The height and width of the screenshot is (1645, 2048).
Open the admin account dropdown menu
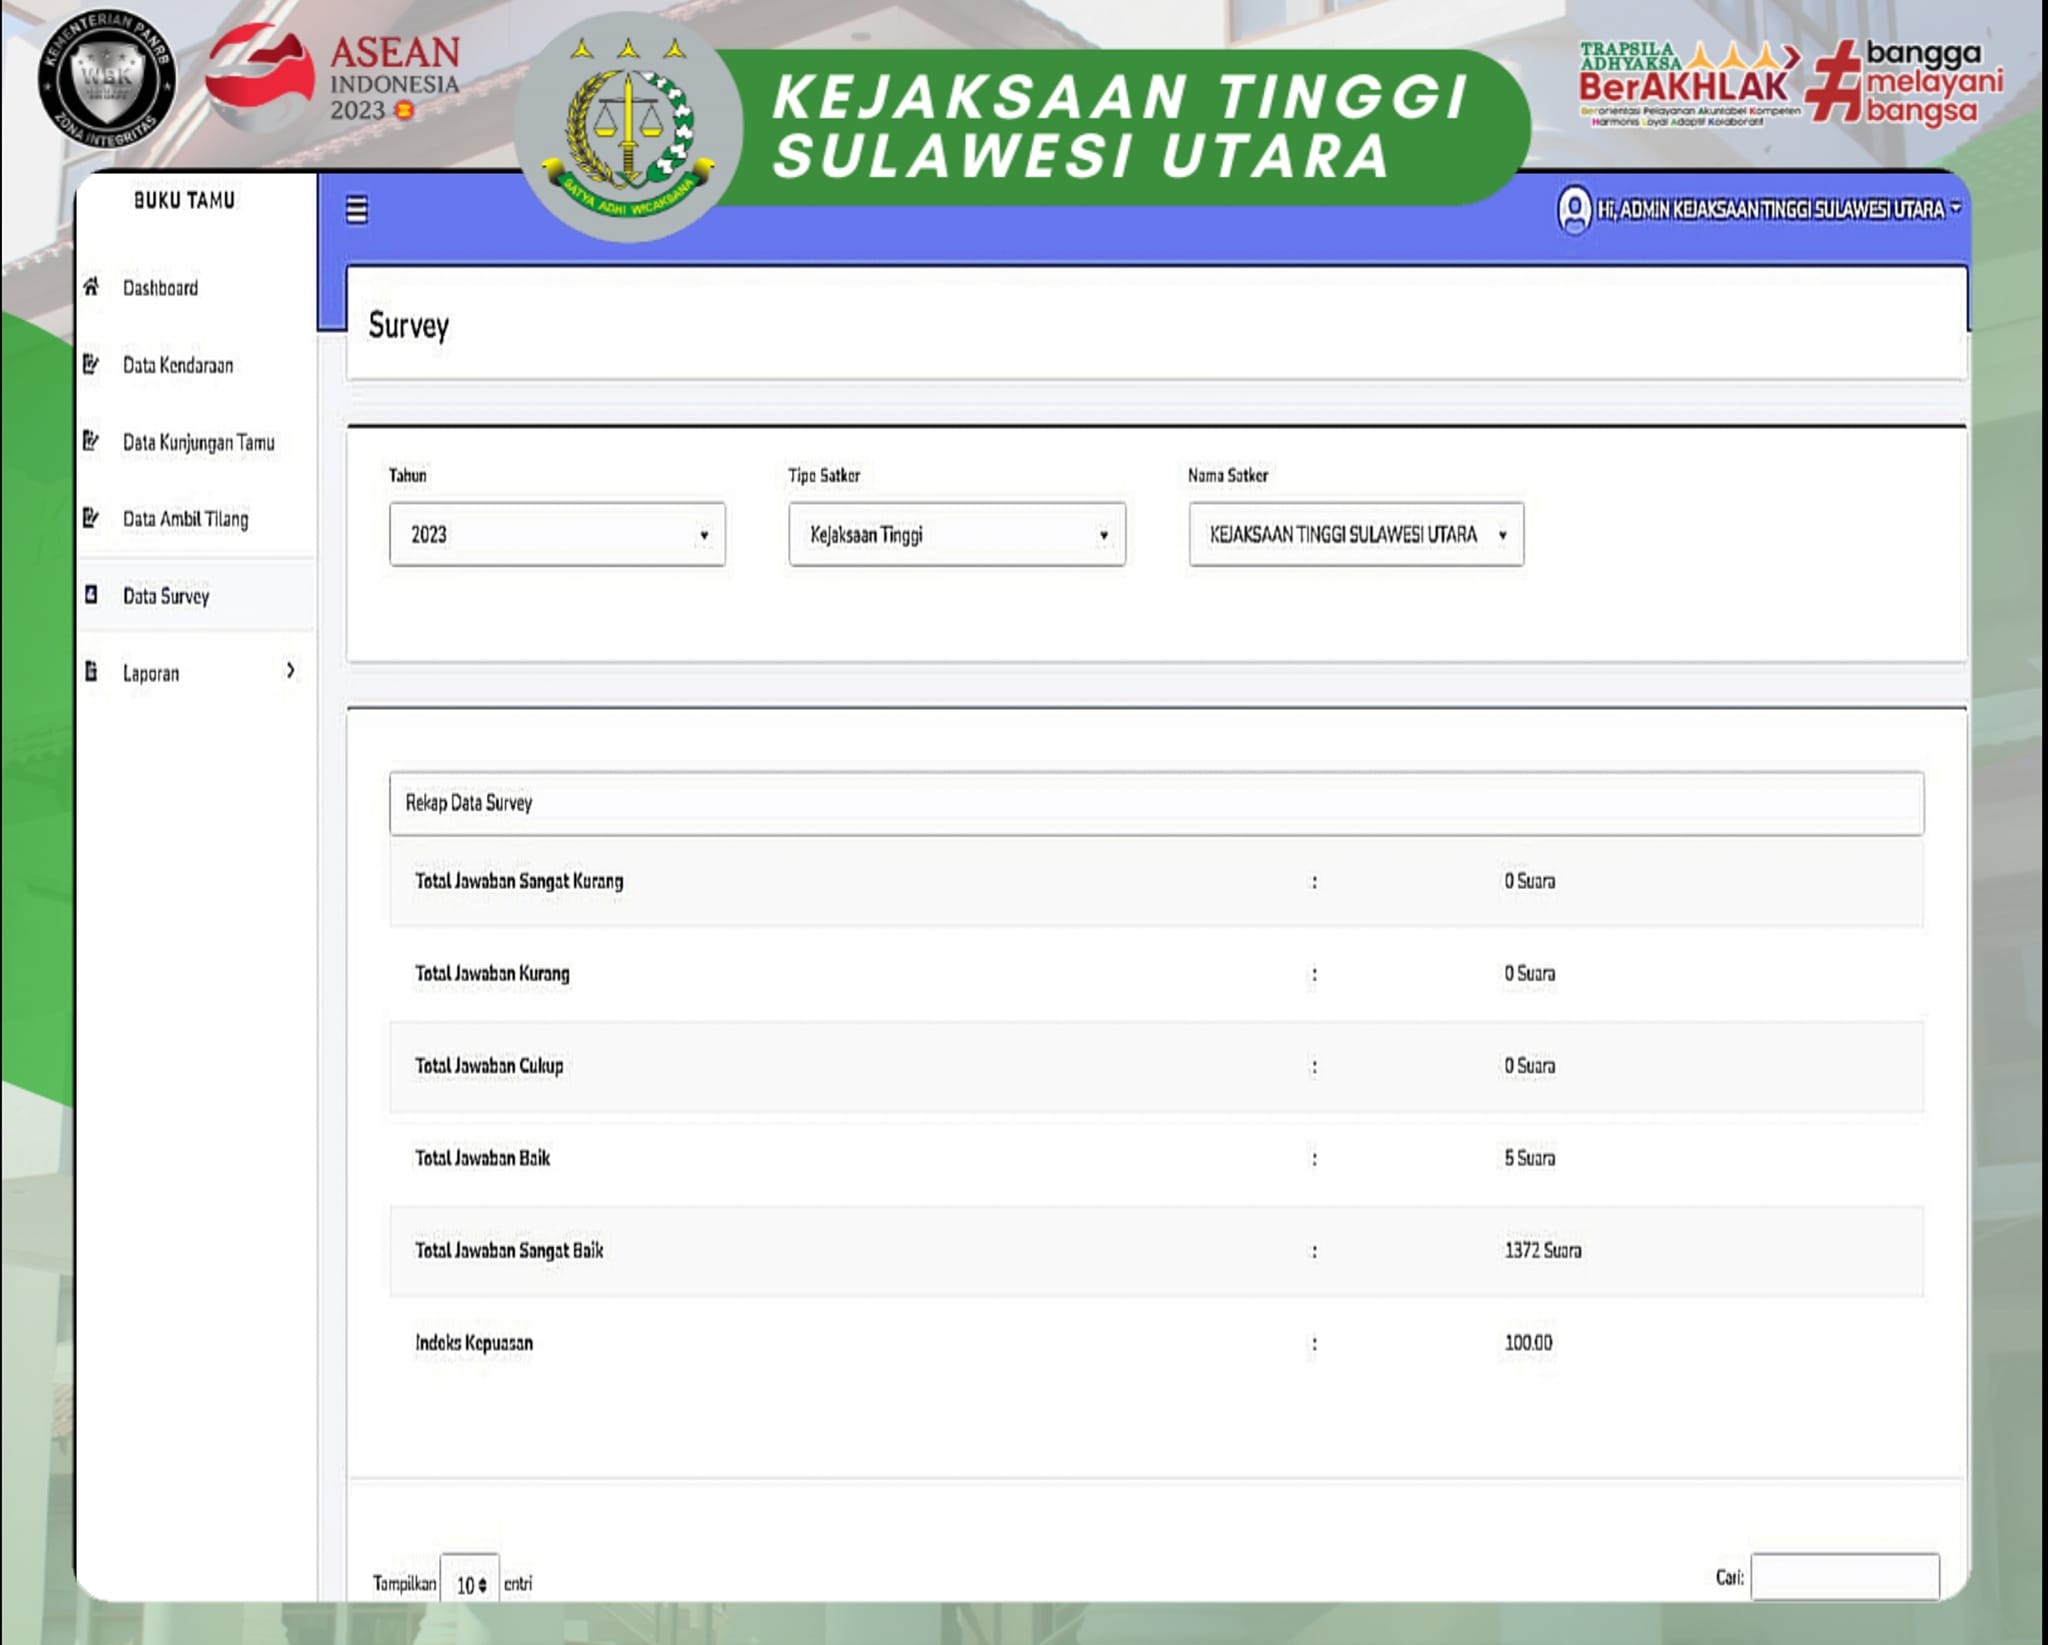pyautogui.click(x=1771, y=210)
